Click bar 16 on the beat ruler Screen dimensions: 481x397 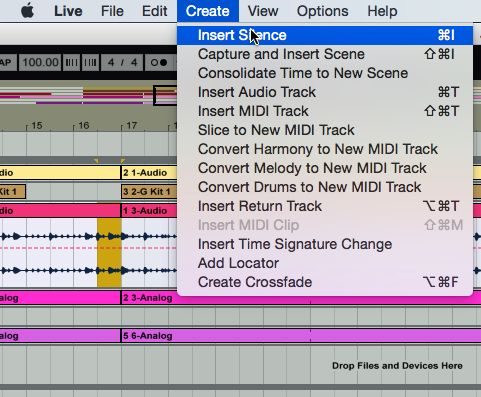[x=84, y=126]
